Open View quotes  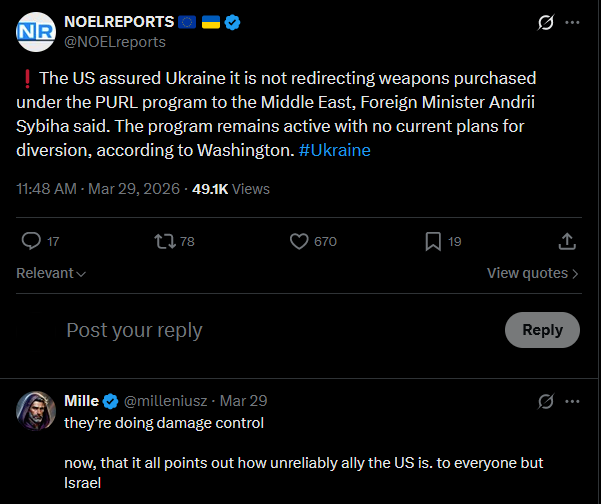tap(533, 273)
